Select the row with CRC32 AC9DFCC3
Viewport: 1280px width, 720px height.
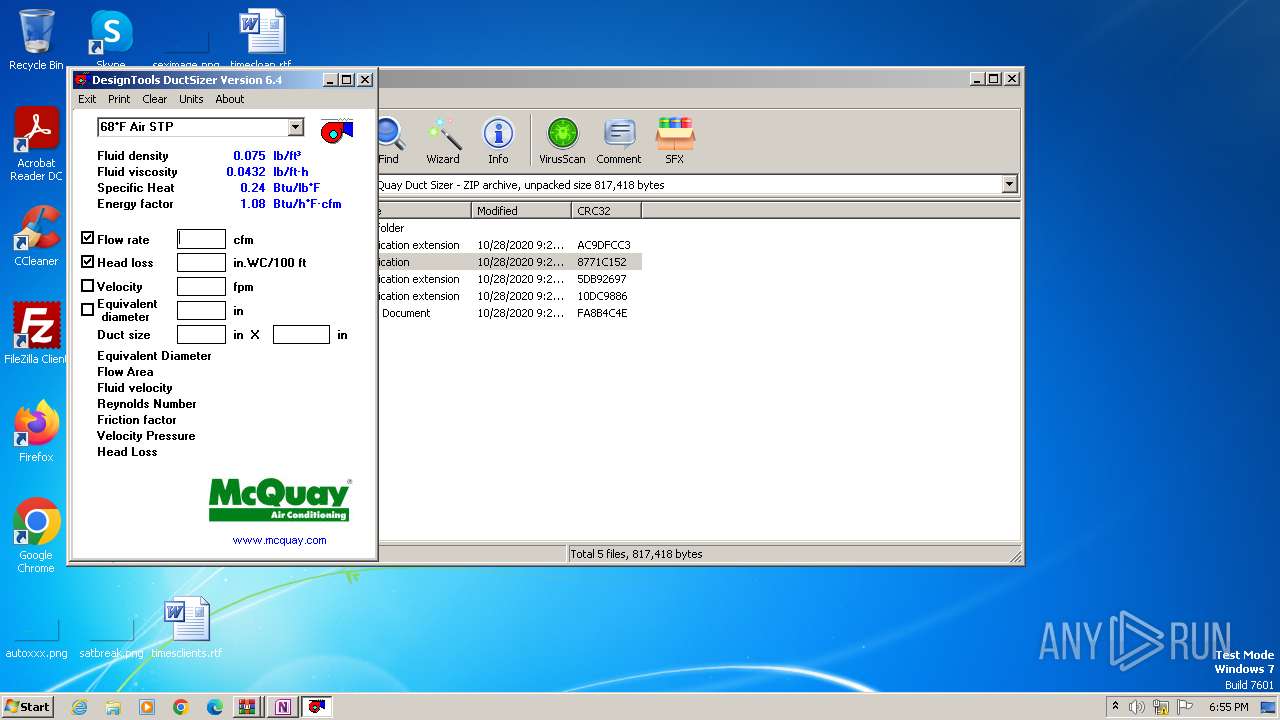510,245
